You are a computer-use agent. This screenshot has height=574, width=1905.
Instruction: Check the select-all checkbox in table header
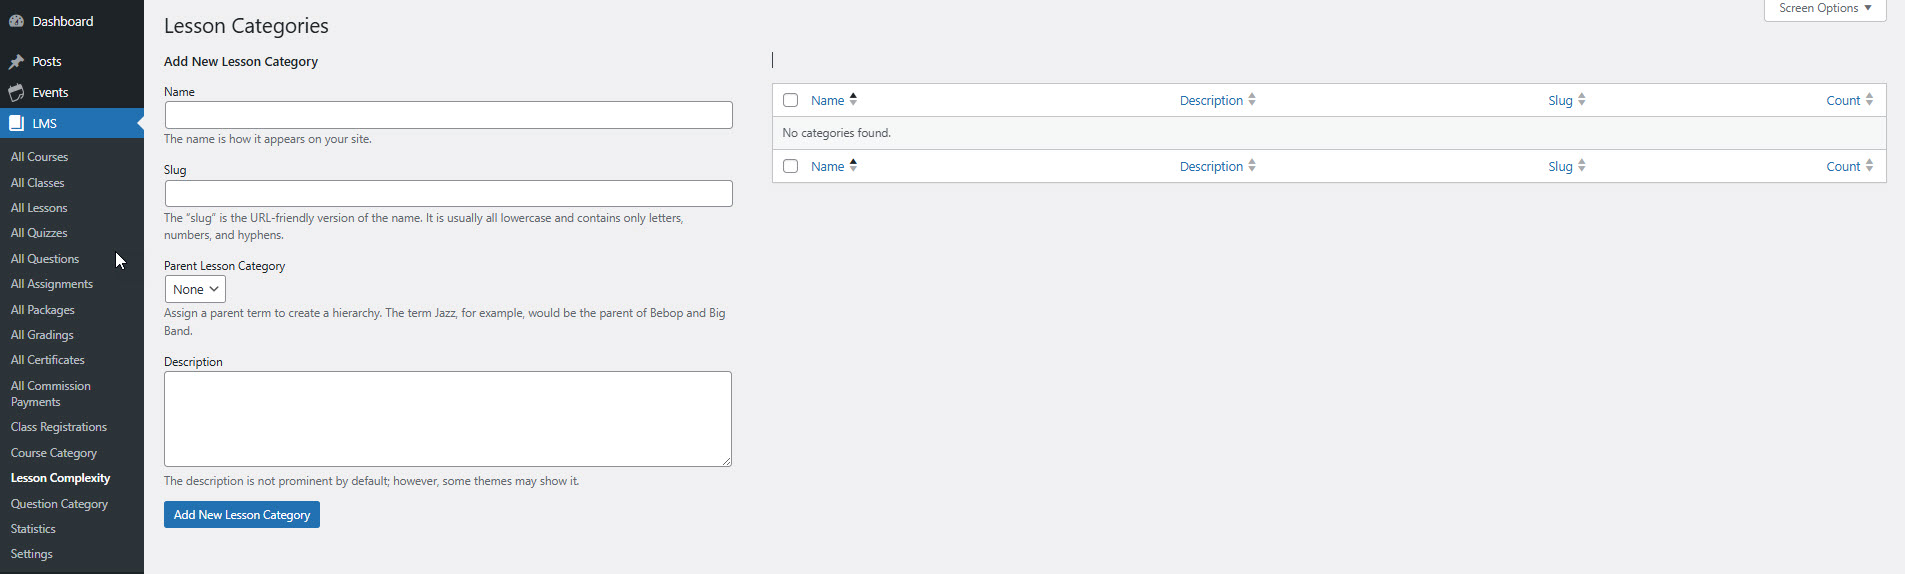(x=790, y=100)
